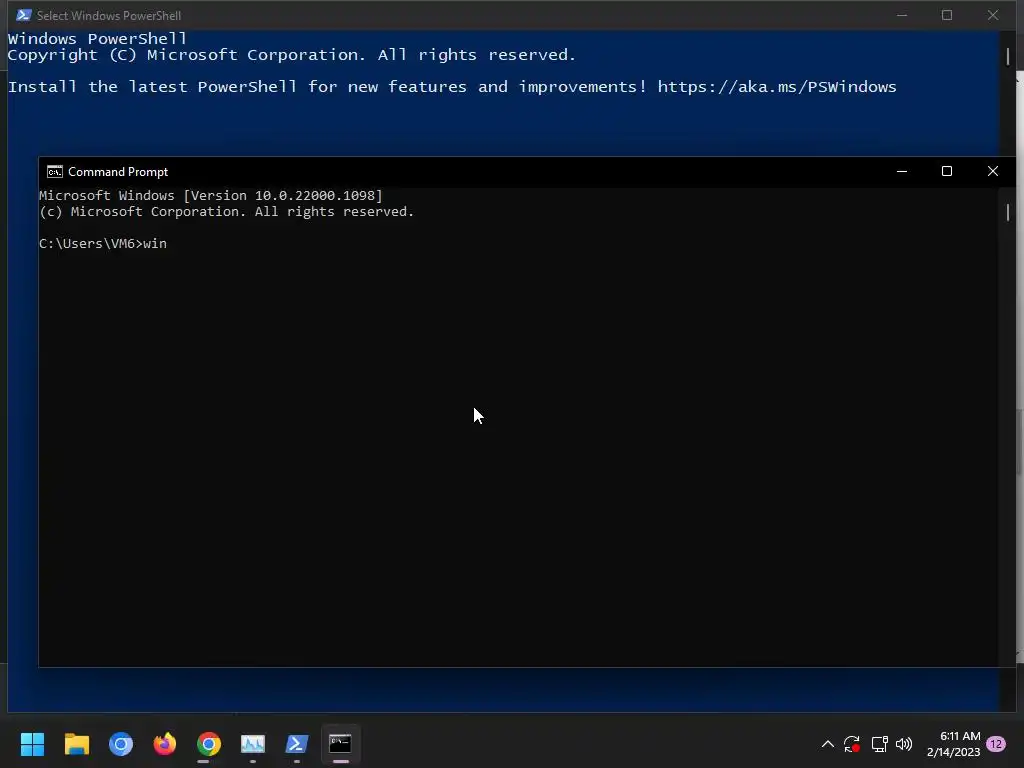Minimize the Command Prompt window
Screen dimensions: 1024x768
click(902, 171)
